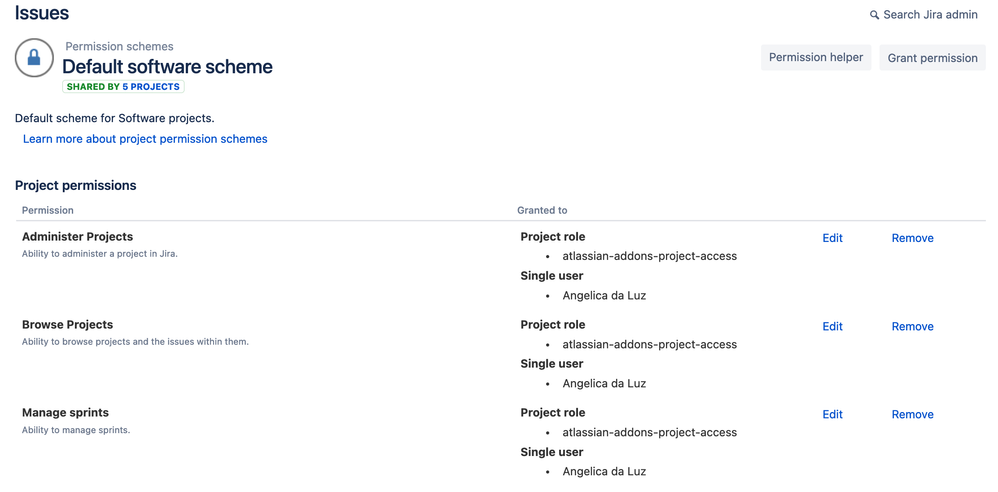Screen dimensions: 998x492
Task: Click the Default software scheme title
Action: coord(167,67)
